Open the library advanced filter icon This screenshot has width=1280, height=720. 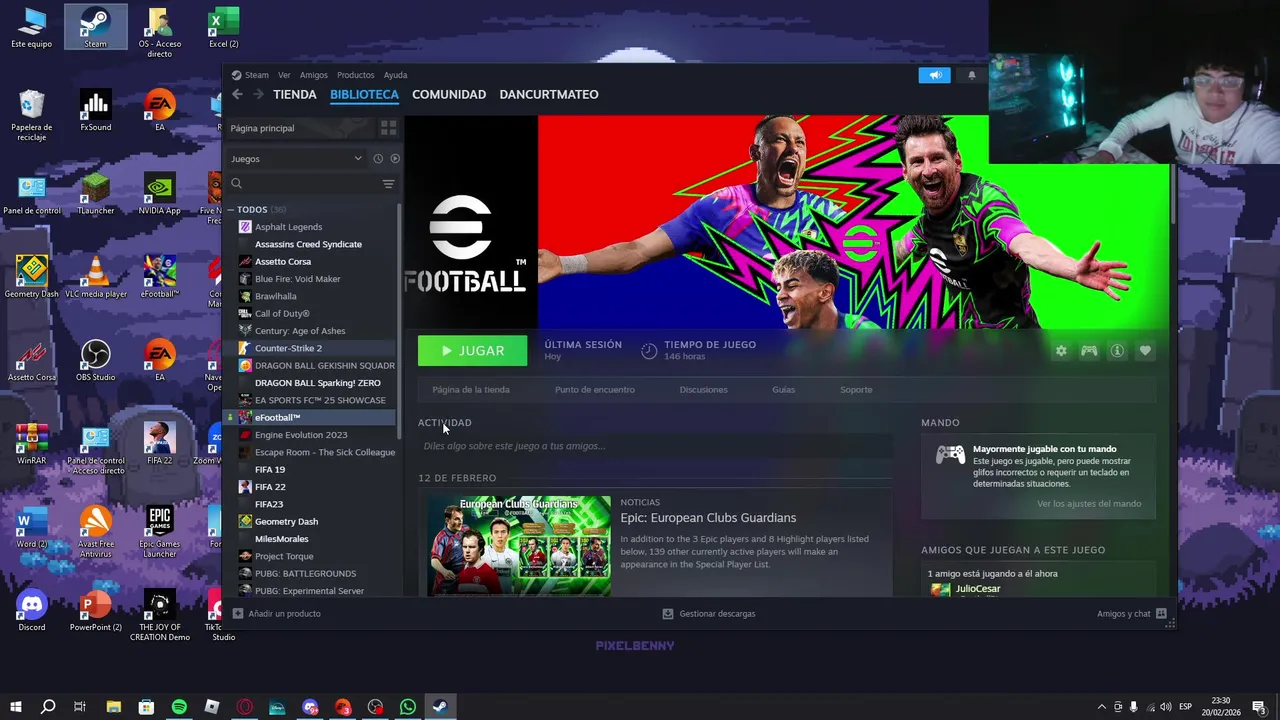[388, 184]
